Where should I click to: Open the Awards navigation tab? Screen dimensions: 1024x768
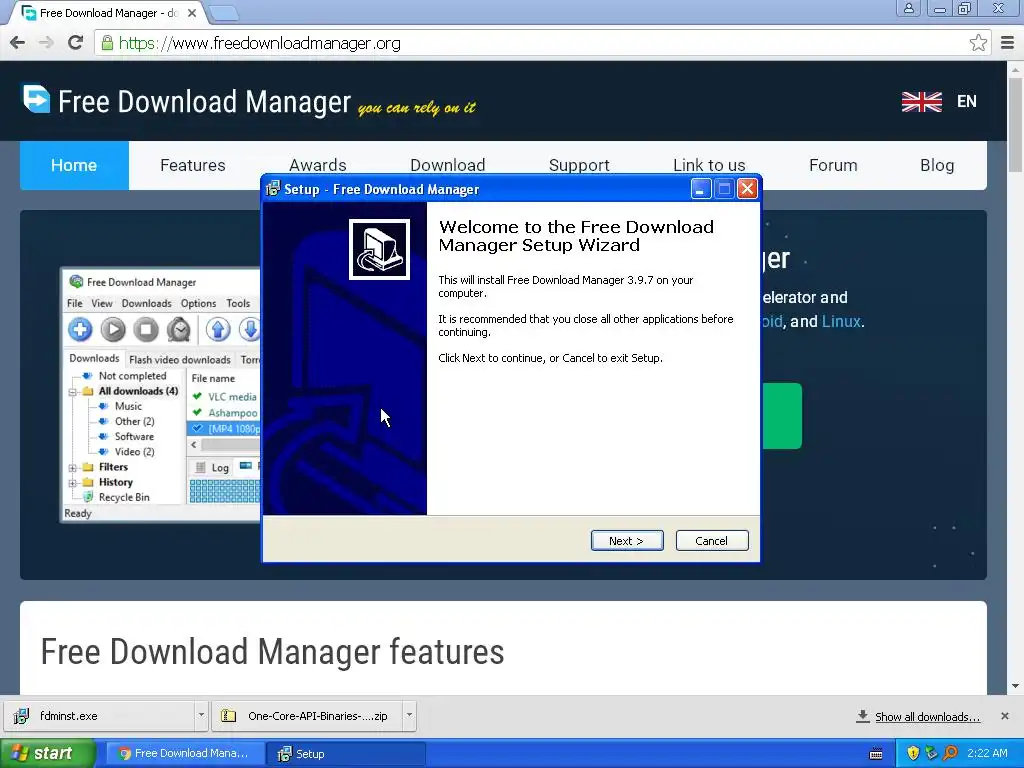[317, 165]
